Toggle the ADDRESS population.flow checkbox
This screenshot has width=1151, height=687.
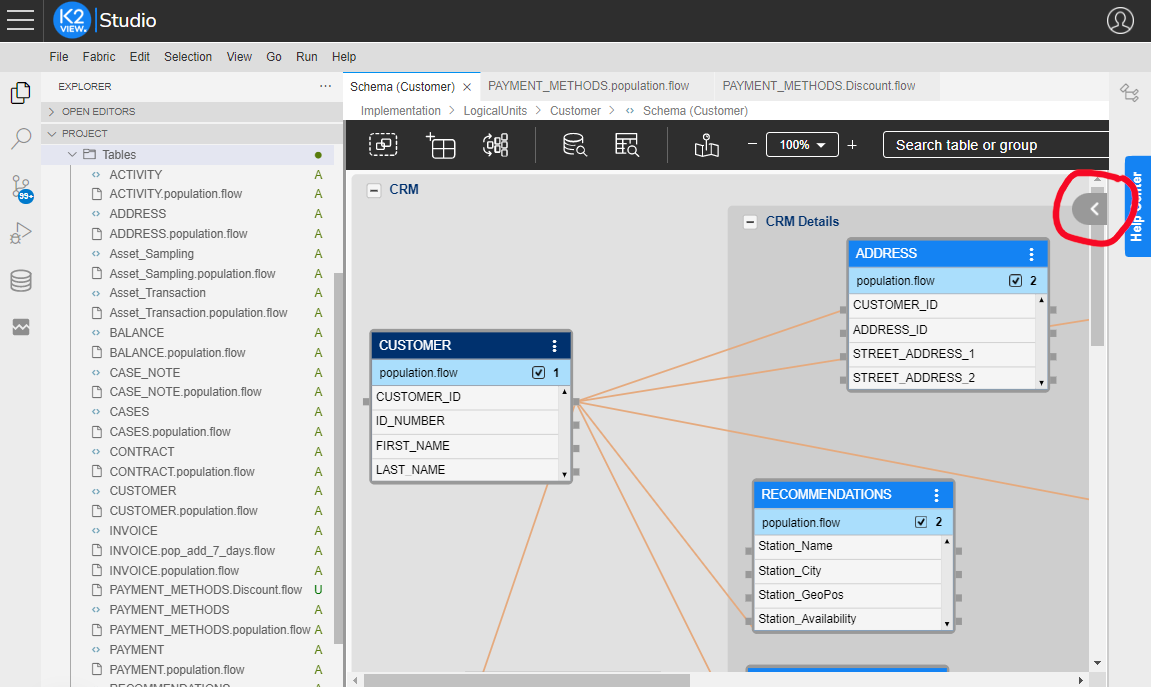1016,281
